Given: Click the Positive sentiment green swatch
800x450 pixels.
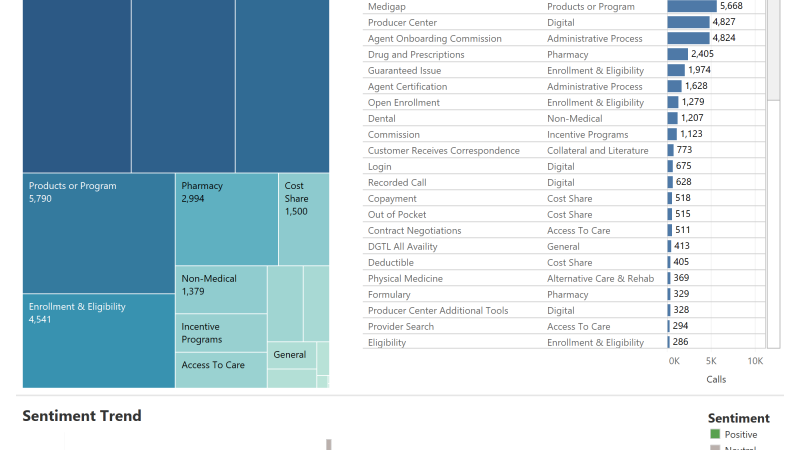Looking at the screenshot, I should tap(715, 434).
